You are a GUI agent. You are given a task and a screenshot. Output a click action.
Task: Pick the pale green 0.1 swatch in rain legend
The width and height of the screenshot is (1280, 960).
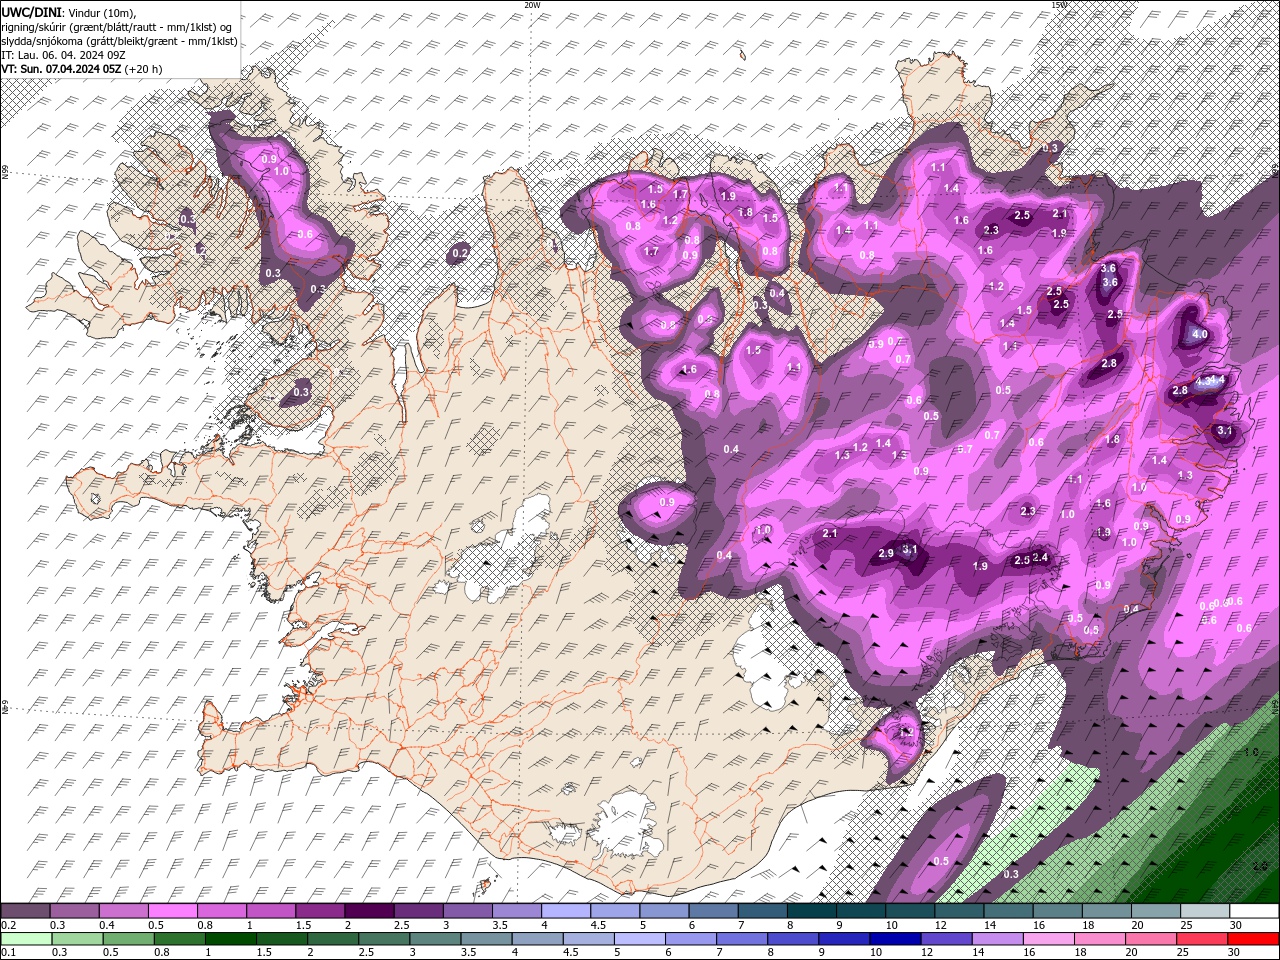pyautogui.click(x=26, y=940)
